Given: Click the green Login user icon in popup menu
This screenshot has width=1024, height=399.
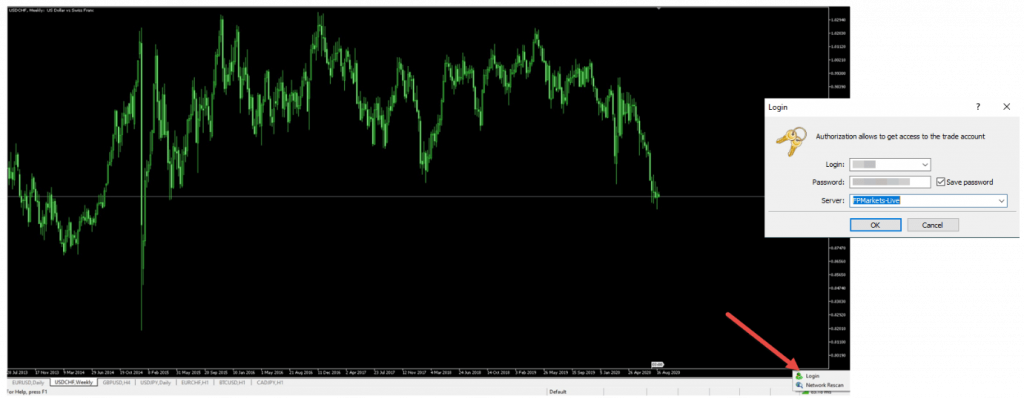Looking at the screenshot, I should click(799, 376).
